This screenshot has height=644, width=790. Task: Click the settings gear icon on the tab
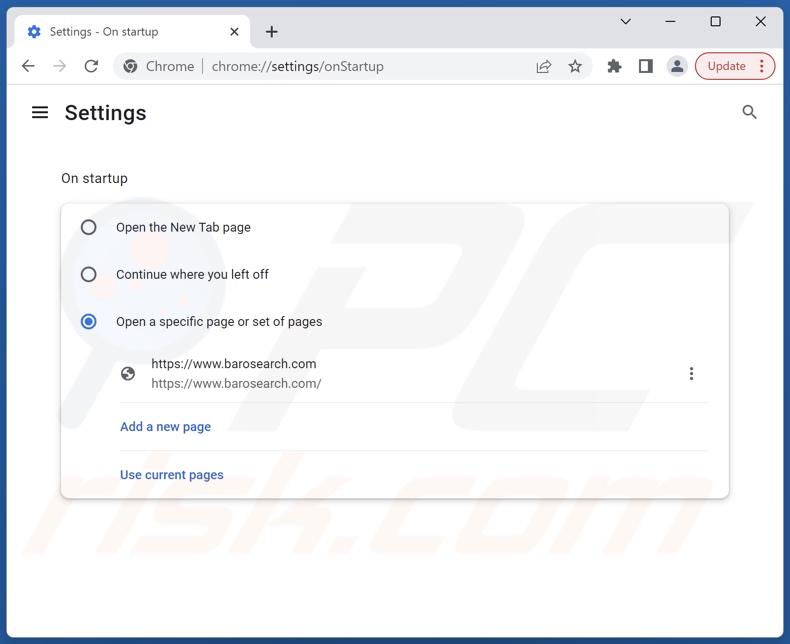tap(34, 32)
